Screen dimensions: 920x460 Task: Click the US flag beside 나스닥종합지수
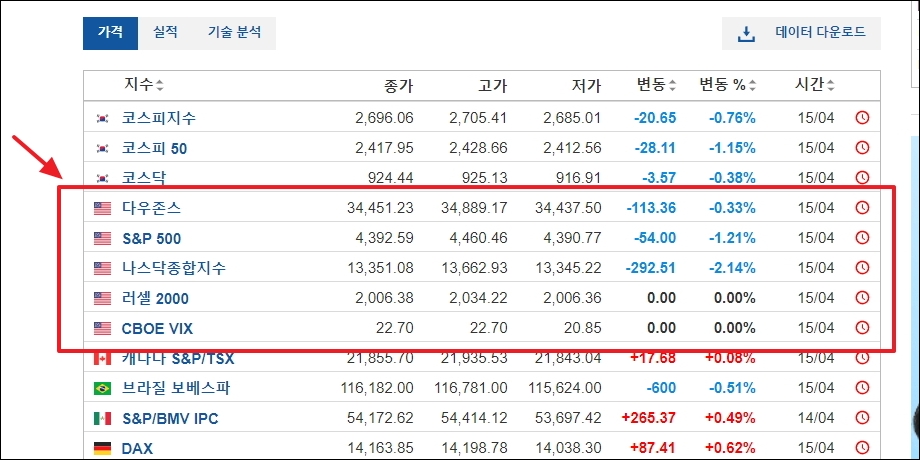[102, 269]
